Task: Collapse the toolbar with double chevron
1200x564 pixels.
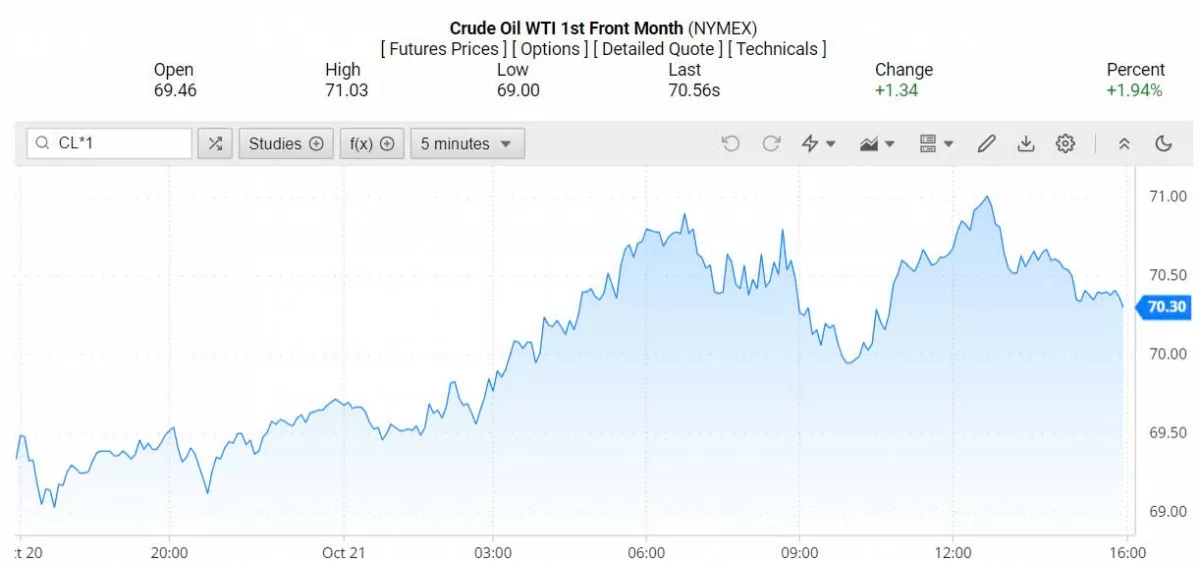Action: 1124,144
